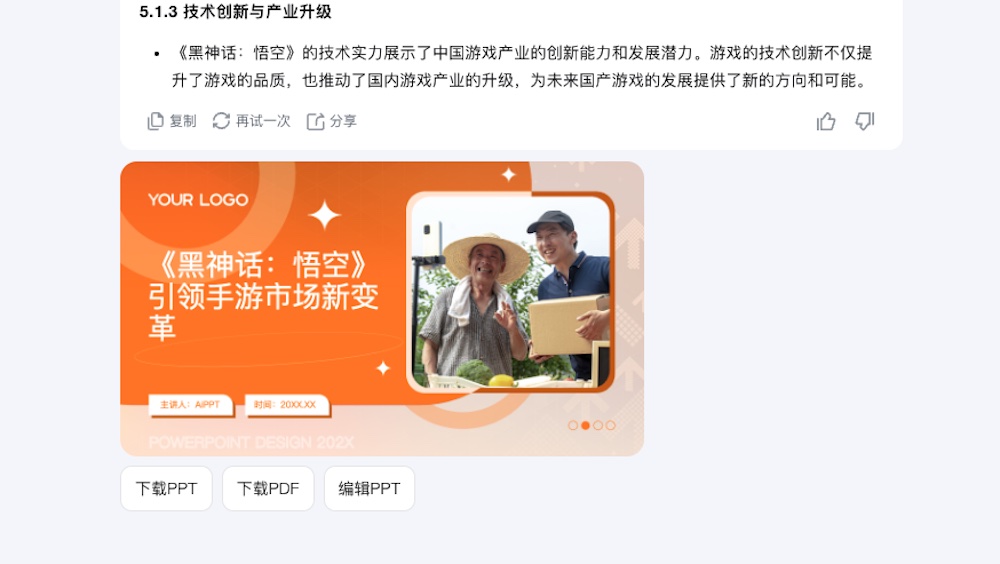Click the 主讲人: AiPPT tag on slide
Viewport: 1000px width, 564px height.
(190, 404)
